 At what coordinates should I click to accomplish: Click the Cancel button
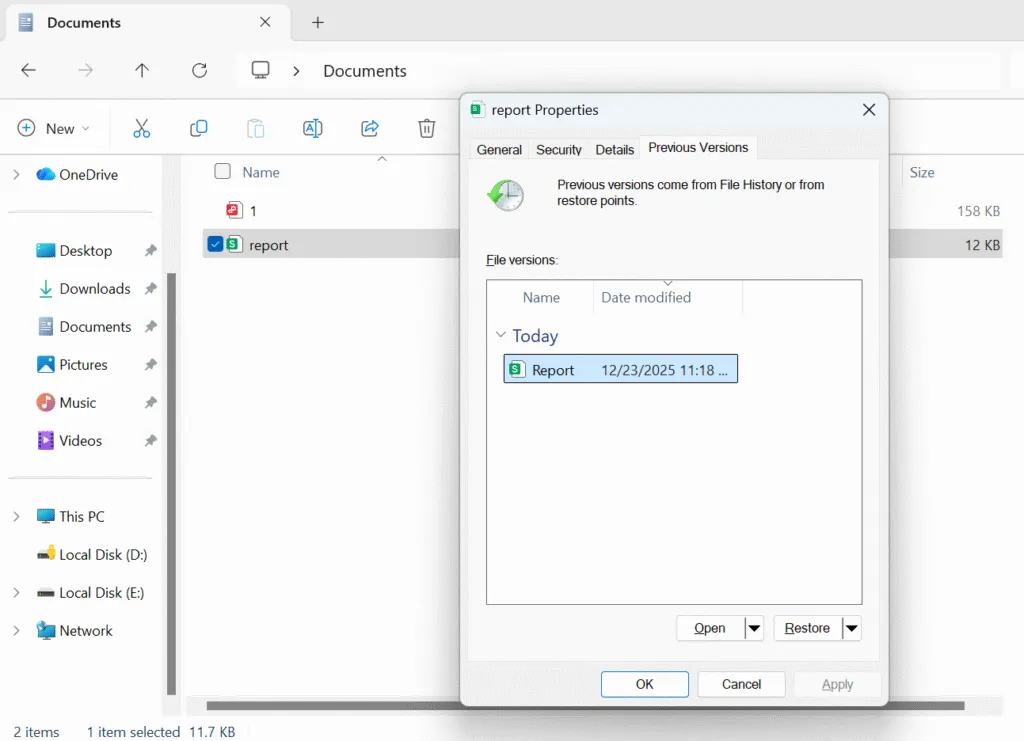click(741, 684)
